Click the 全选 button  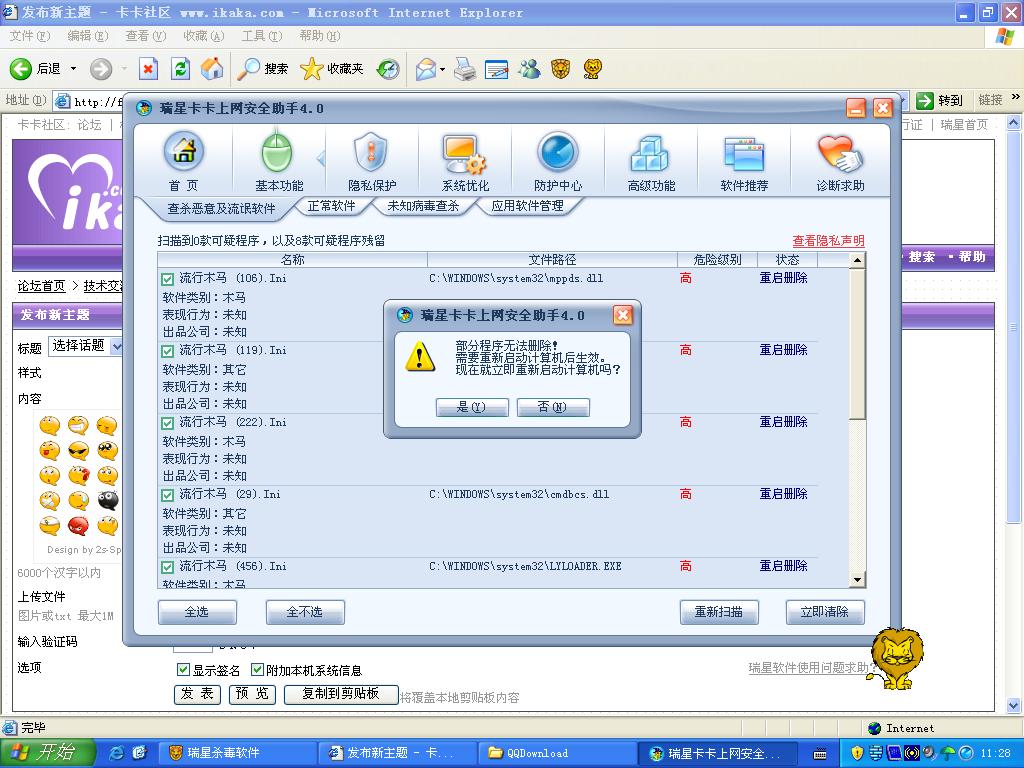[x=197, y=612]
